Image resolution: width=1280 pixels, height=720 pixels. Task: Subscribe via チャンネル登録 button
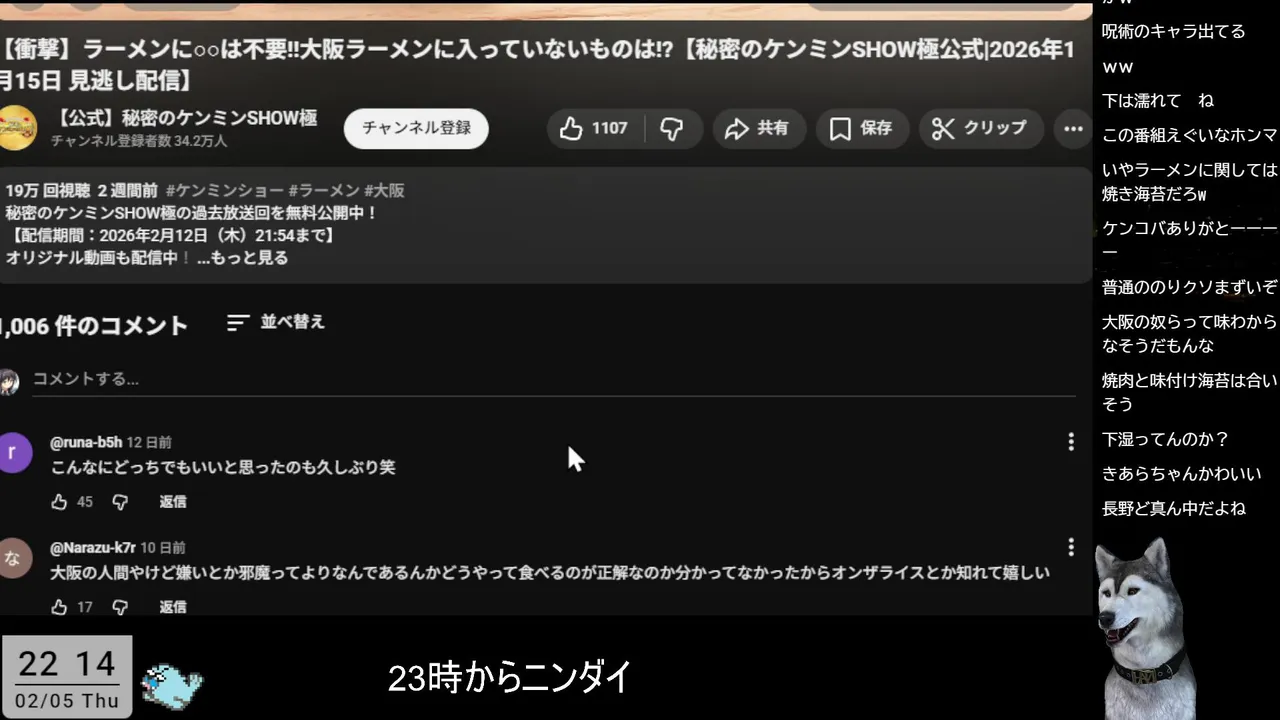tap(416, 128)
